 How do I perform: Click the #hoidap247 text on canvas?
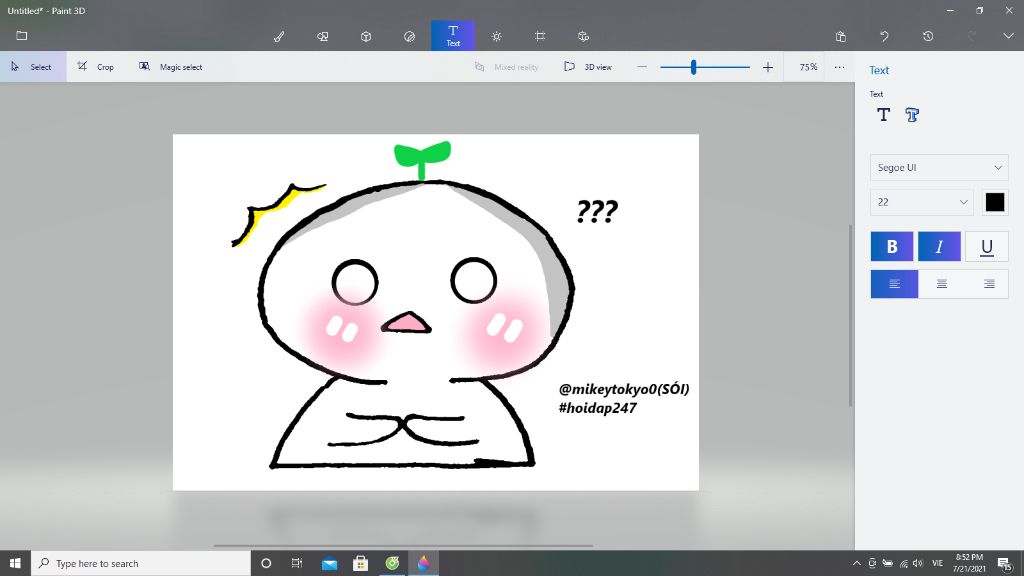598,408
